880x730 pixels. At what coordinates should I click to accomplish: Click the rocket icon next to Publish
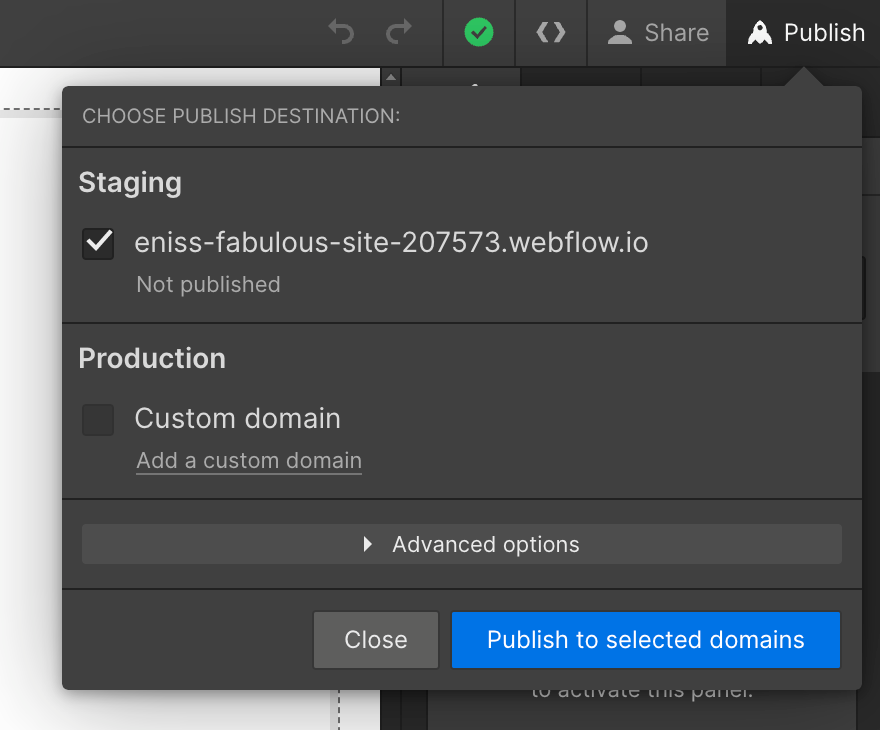point(761,31)
